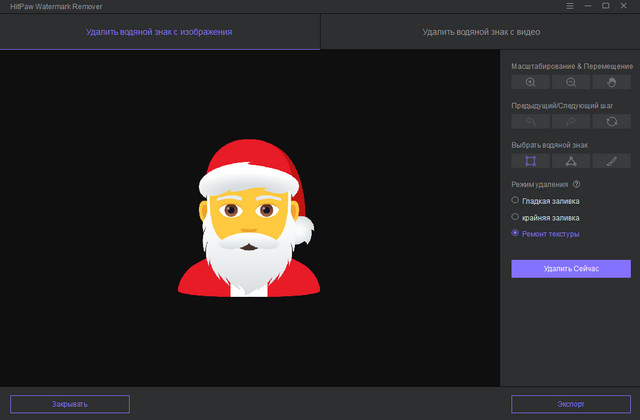Open the hamburger menu in title bar

570,6
